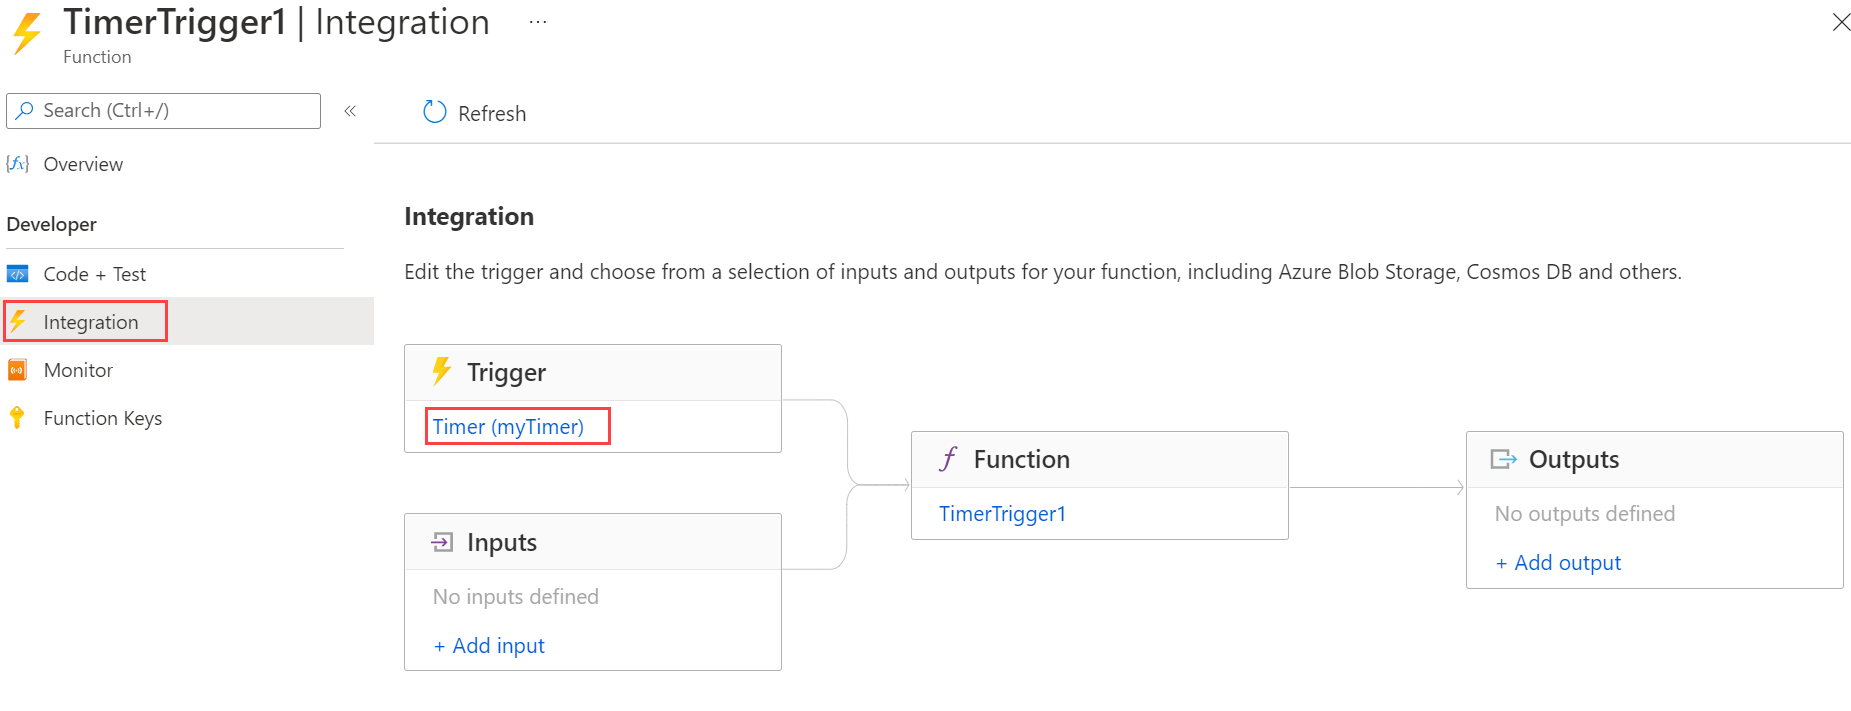Open the ellipsis menu next to the page title
Viewport: 1851px width, 711px height.
537,21
